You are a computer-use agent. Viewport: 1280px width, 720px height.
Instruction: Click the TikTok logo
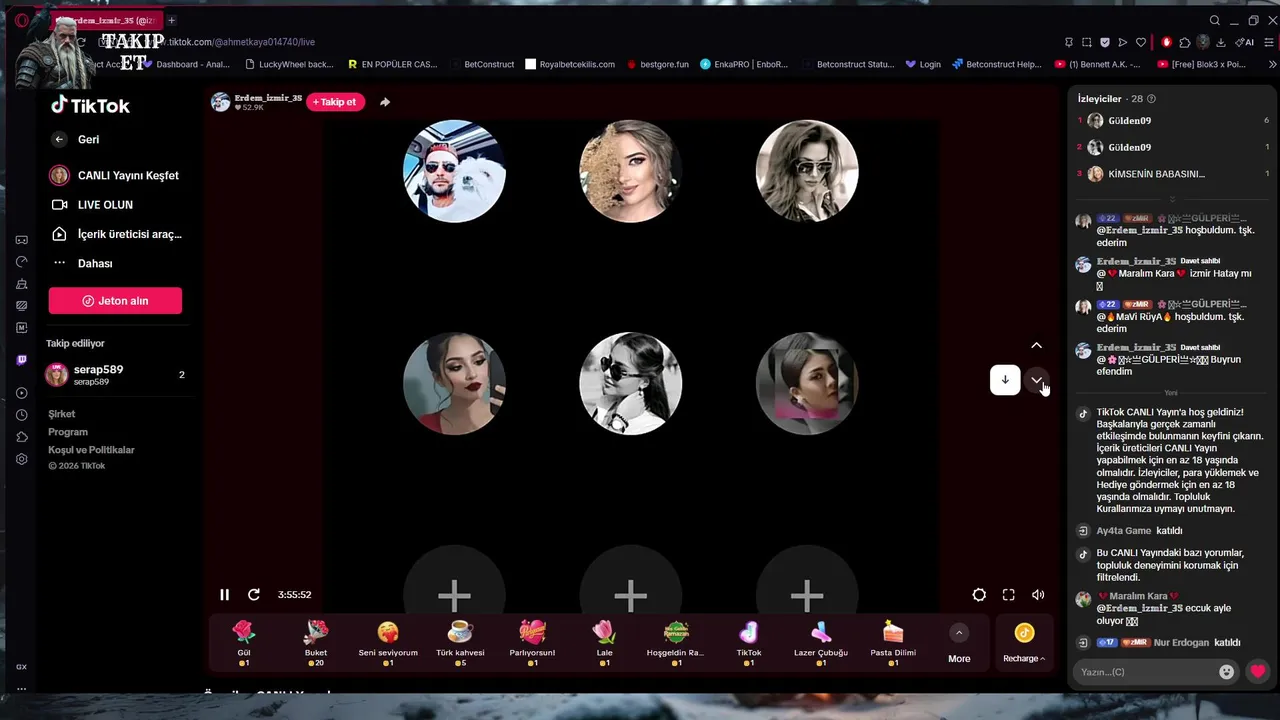[90, 105]
